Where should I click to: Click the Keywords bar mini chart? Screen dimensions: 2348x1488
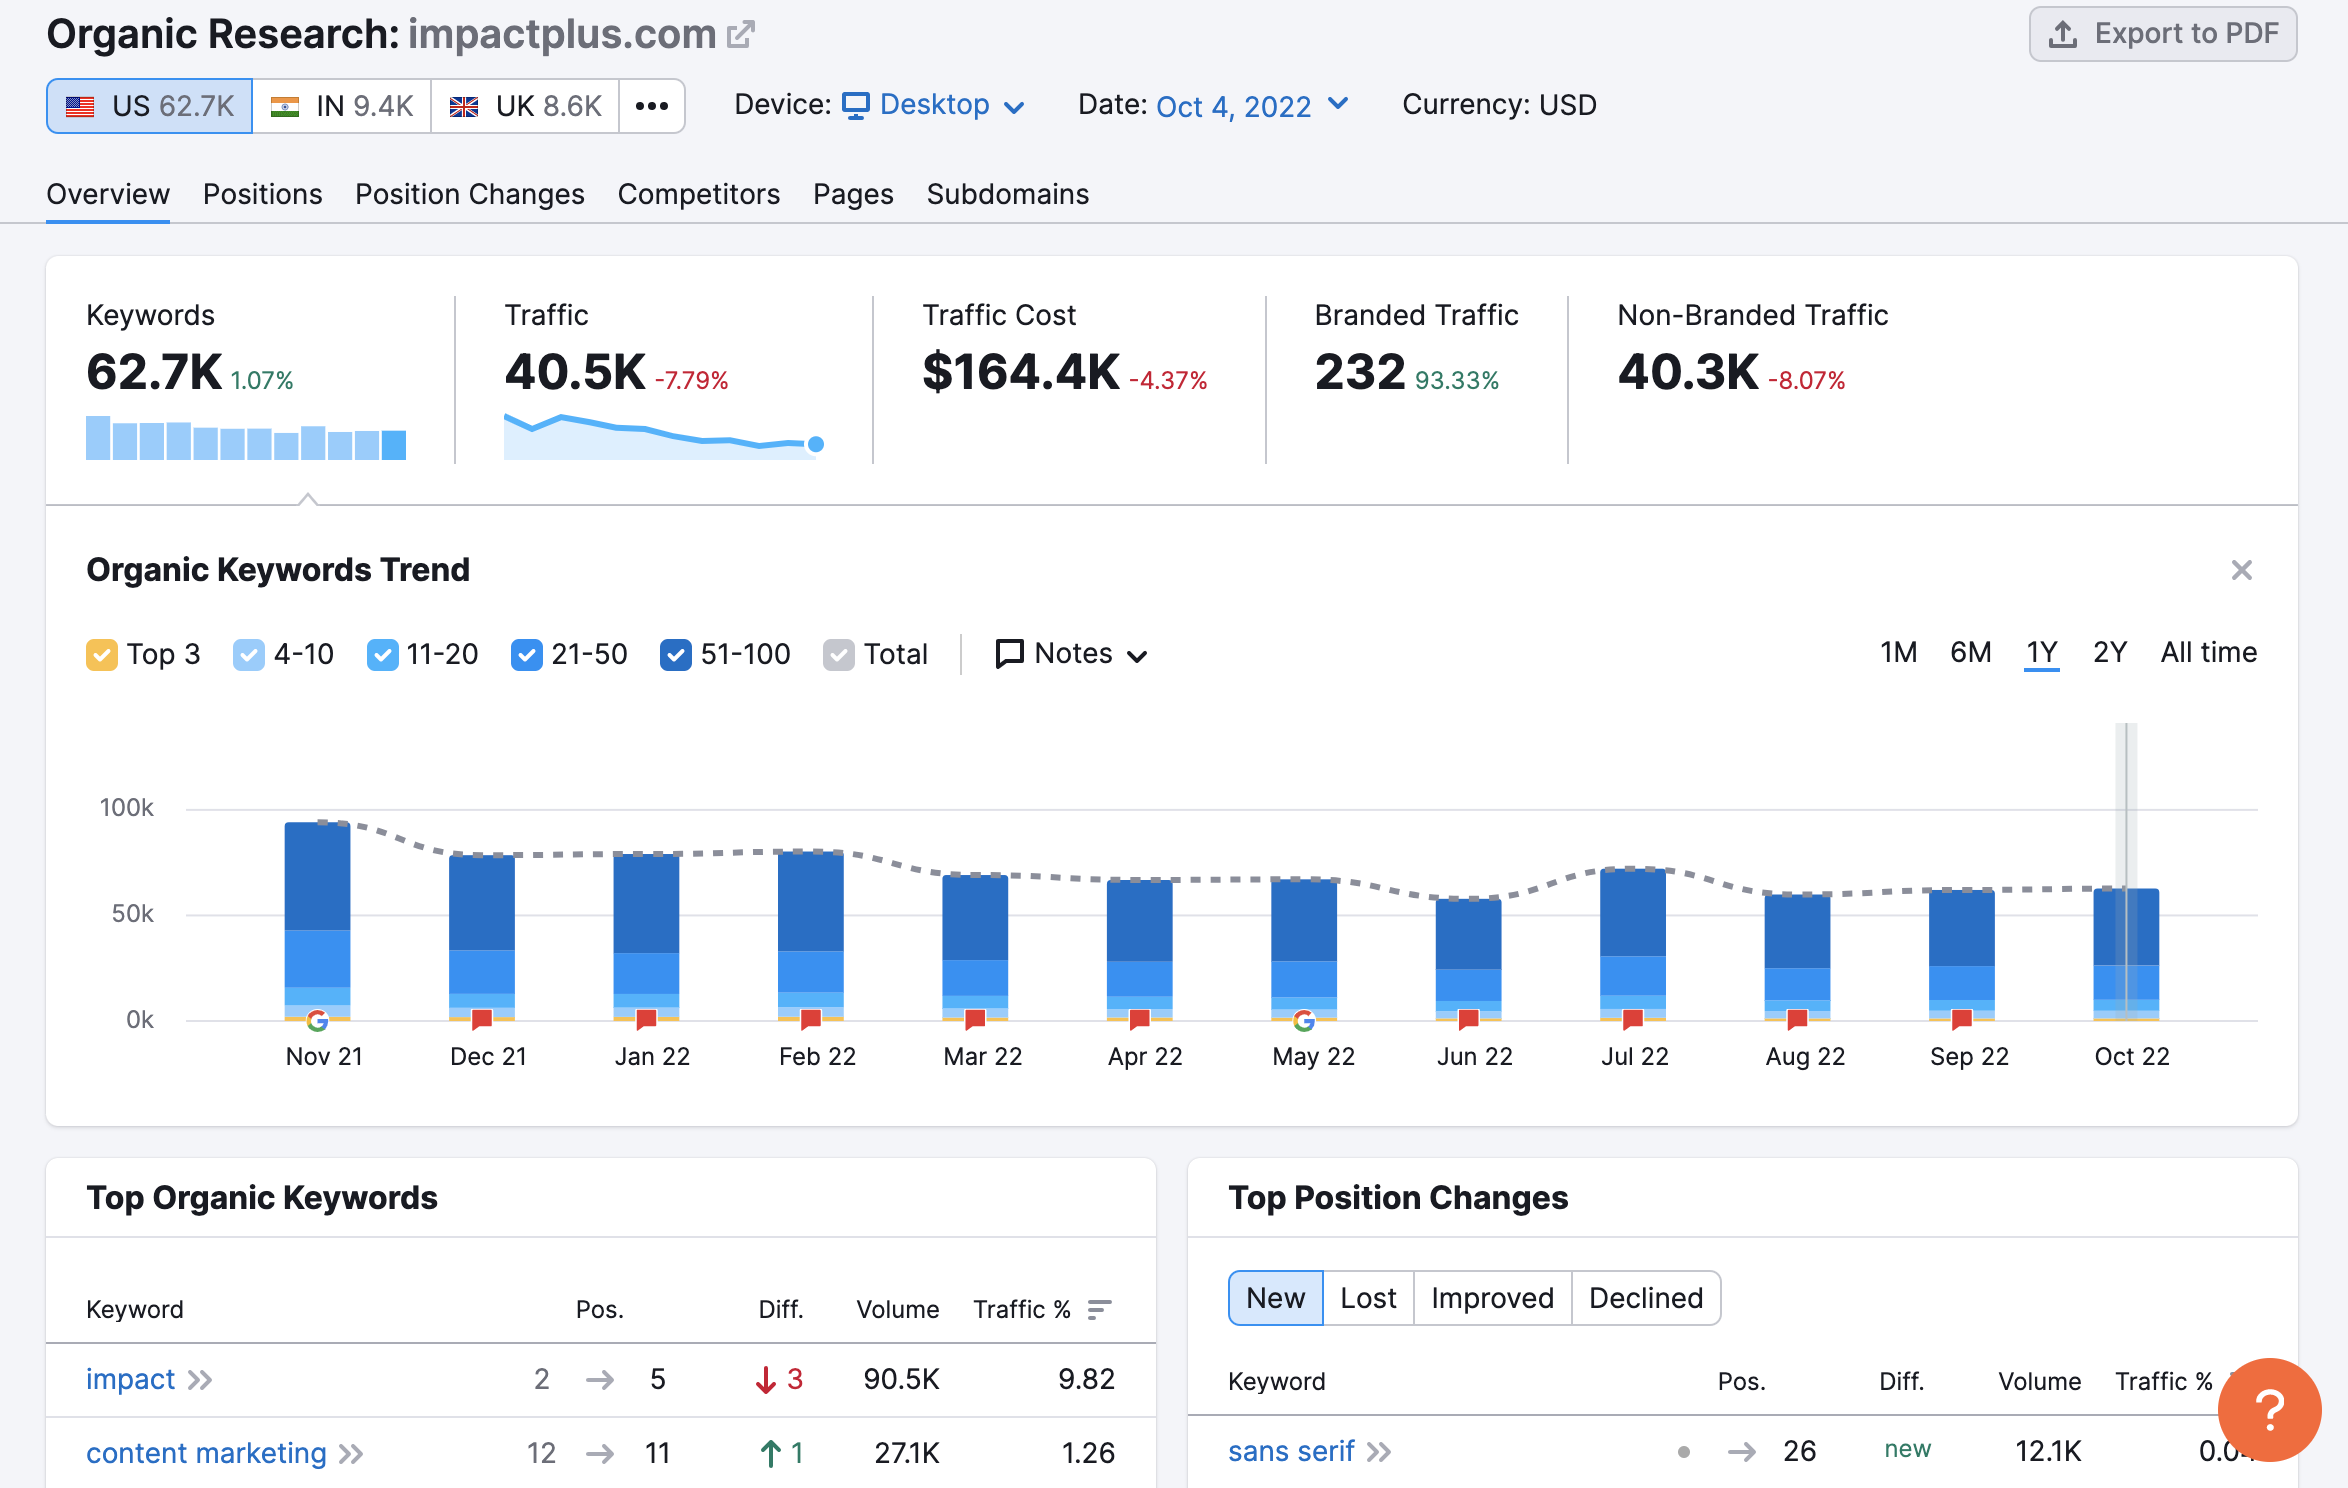246,437
